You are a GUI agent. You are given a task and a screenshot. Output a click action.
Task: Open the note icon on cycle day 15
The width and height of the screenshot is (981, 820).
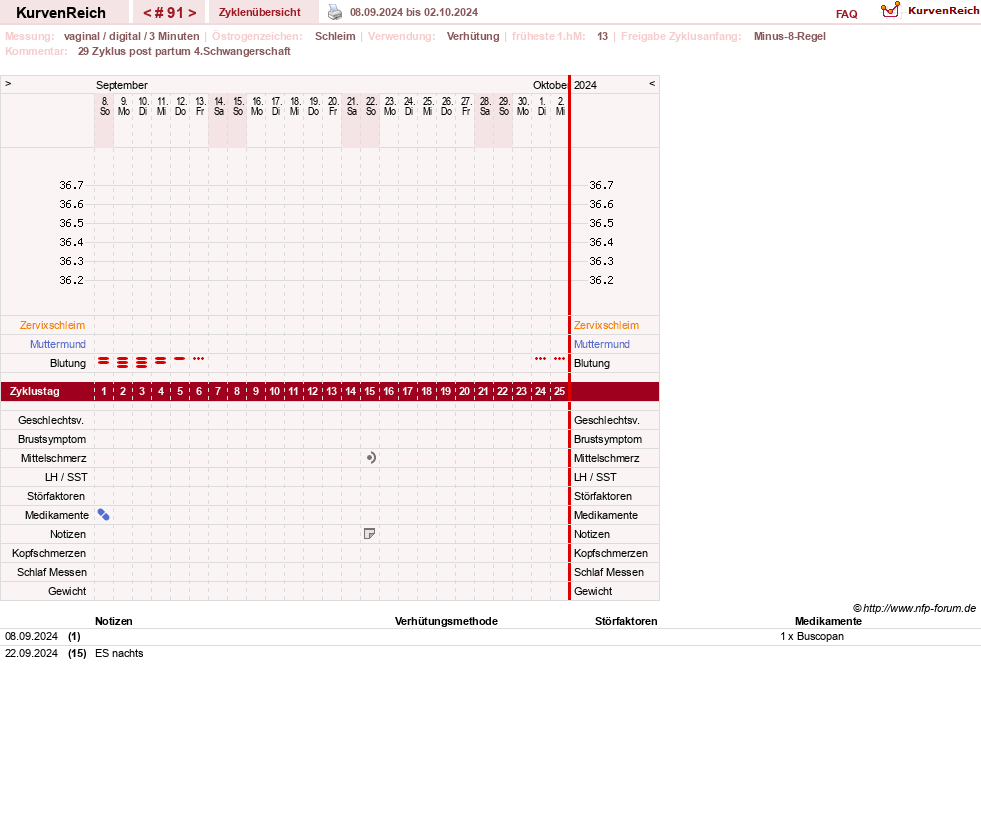[x=369, y=534]
